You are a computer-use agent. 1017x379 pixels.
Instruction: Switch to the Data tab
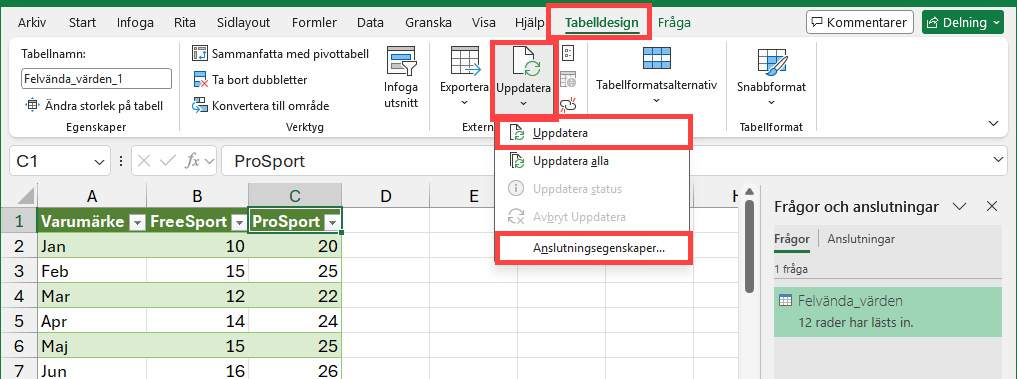tap(370, 23)
